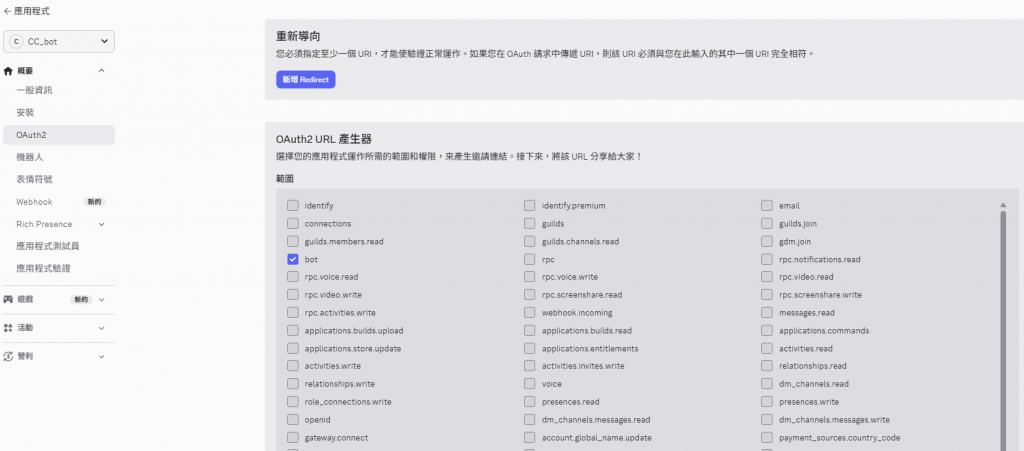1024x451 pixels.
Task: Click the 新增 Redirect button
Action: (x=306, y=80)
